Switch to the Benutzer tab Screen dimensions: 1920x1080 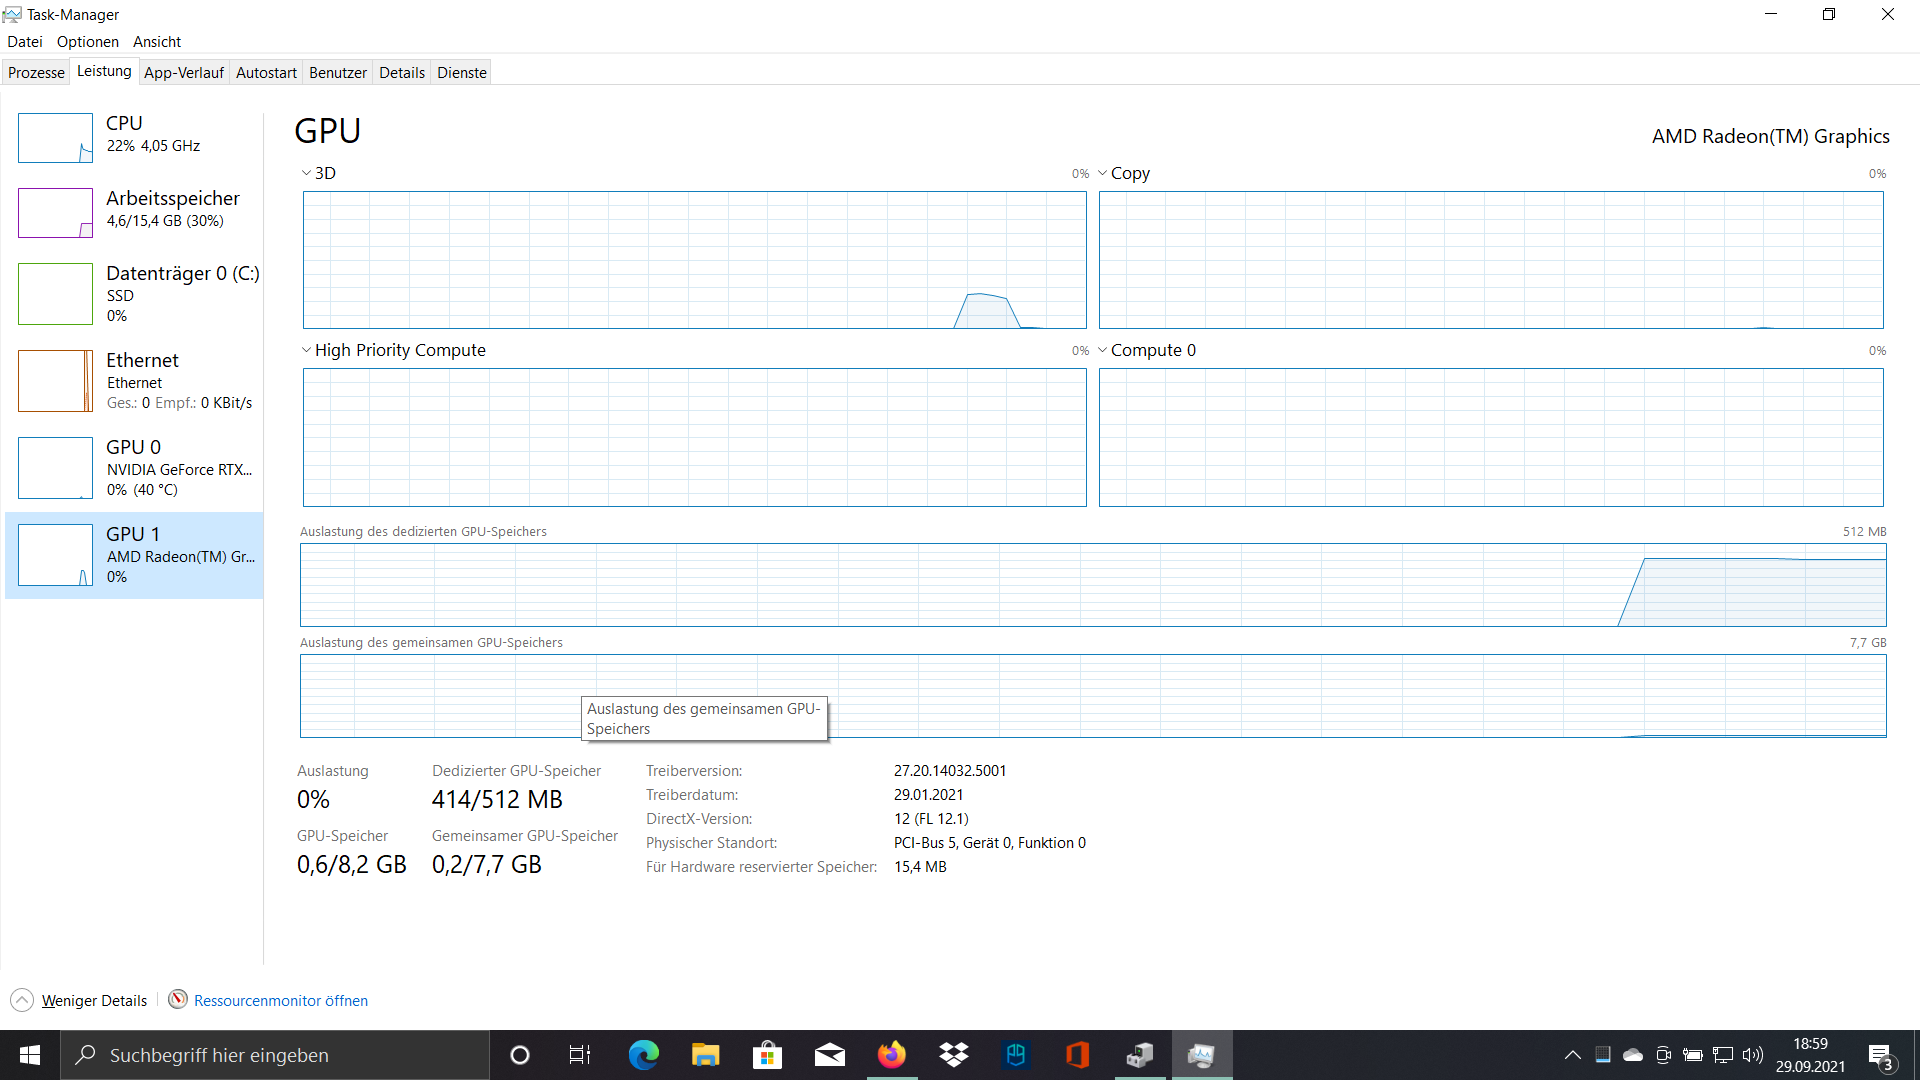click(338, 73)
